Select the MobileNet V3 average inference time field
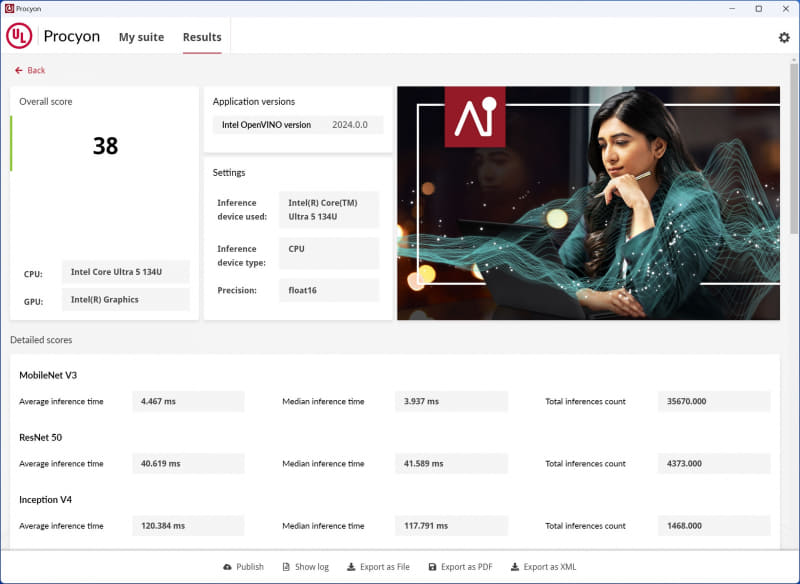The height and width of the screenshot is (584, 800). click(188, 401)
